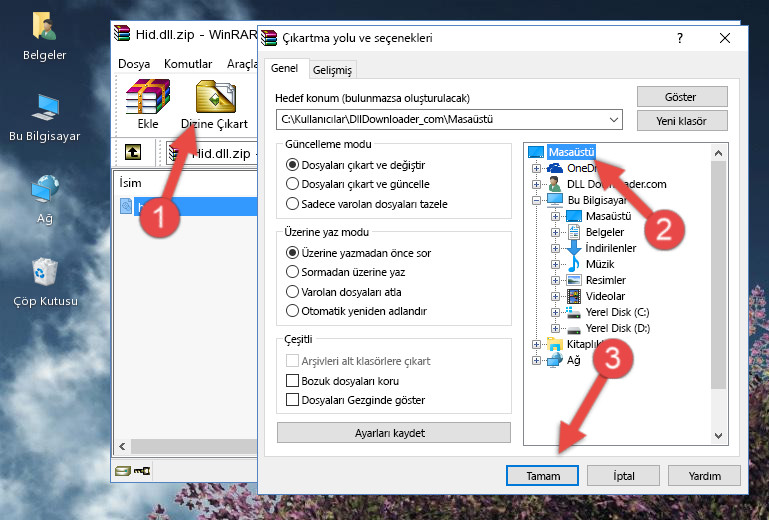The width and height of the screenshot is (769, 520).
Task: Select Otomatik yeniden adlandır option
Action: point(292,311)
